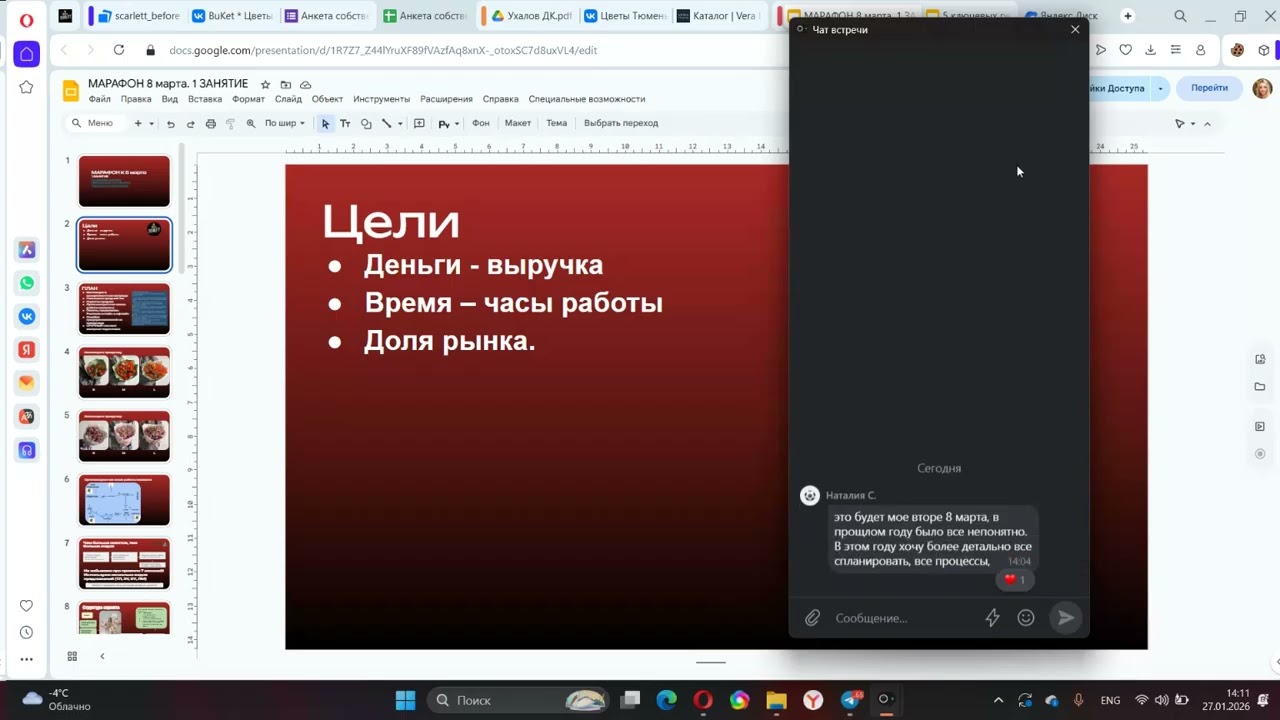Select slide 4 thumbnail with bouquets
This screenshot has width=1280, height=720.
coord(124,372)
